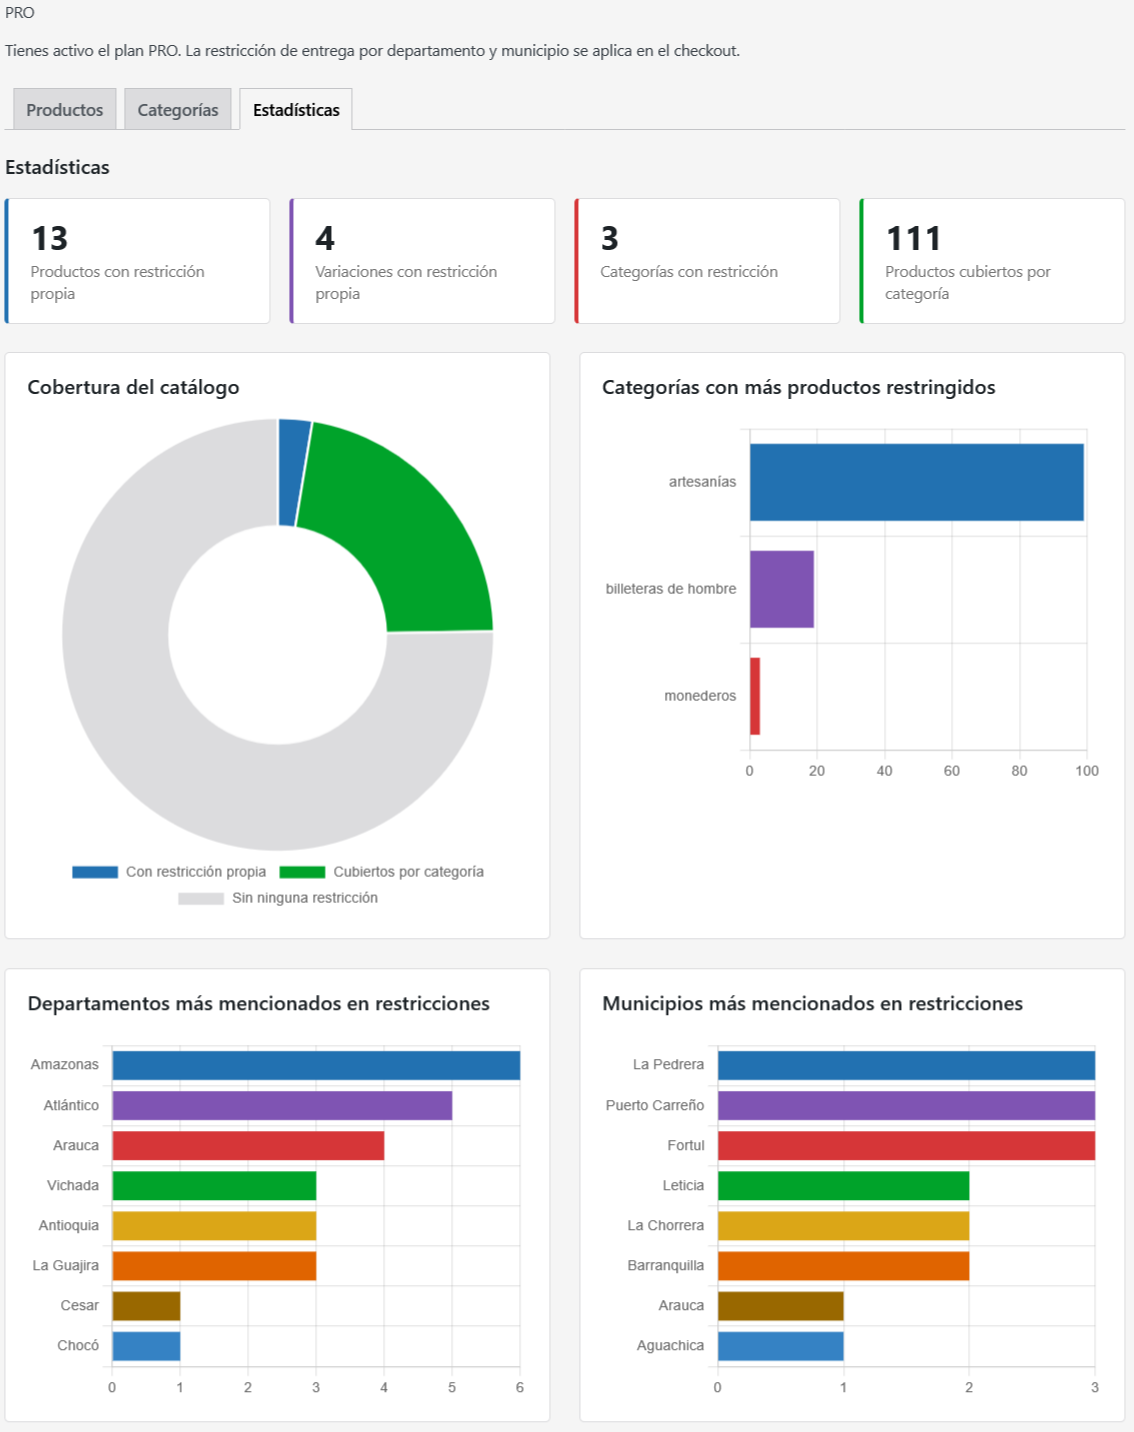The height and width of the screenshot is (1432, 1134).
Task: Click the monederos red bar
Action: click(755, 696)
